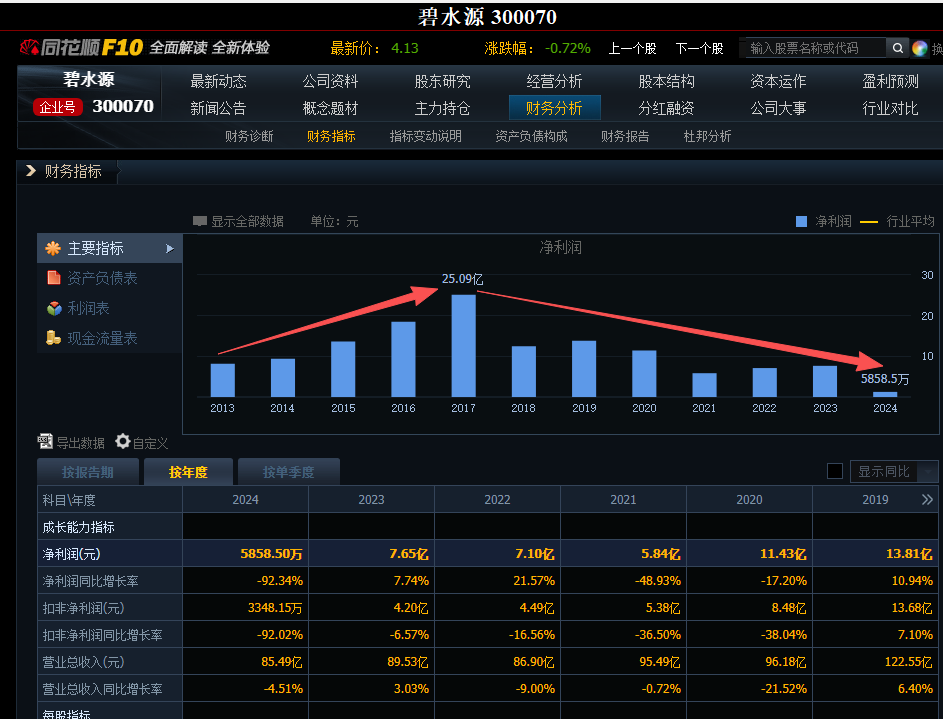Switch to the 财务指标 sub-tab
The height and width of the screenshot is (719, 943).
331,136
